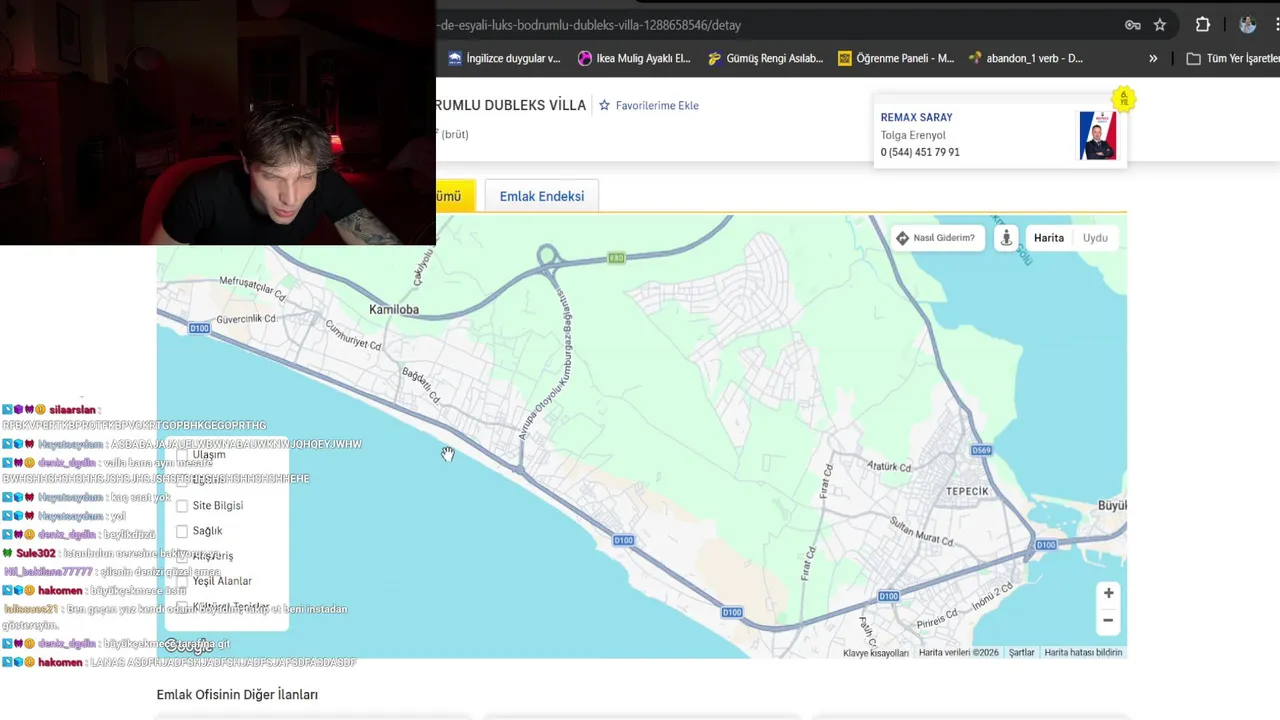
Task: Open the Gümüş Rengi Asılab bookmark
Action: tap(765, 58)
